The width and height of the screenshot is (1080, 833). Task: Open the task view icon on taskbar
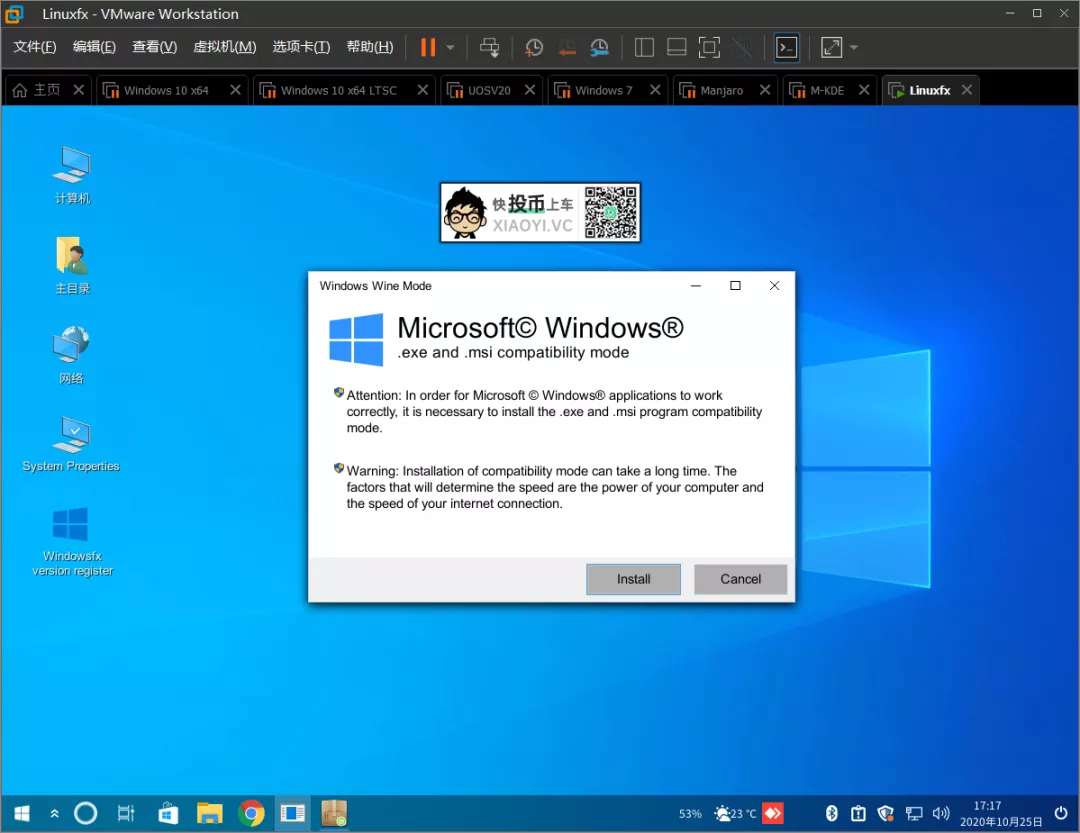pyautogui.click(x=125, y=814)
